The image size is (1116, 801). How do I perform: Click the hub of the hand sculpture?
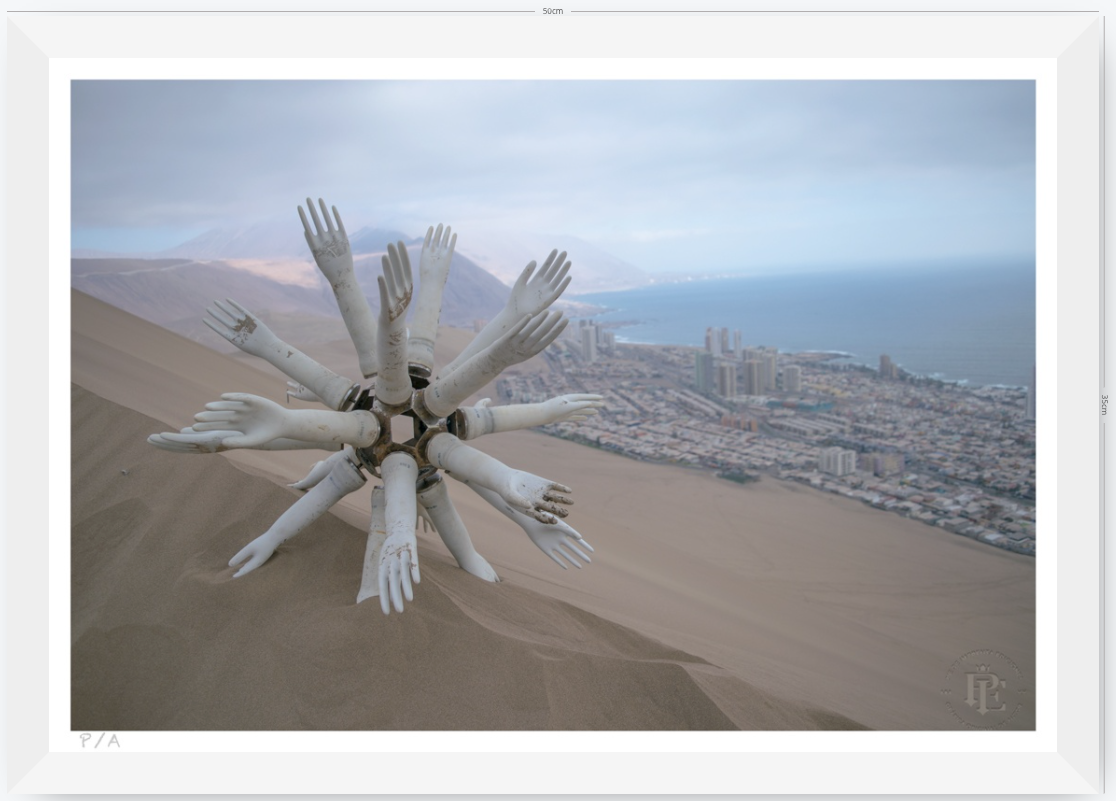coord(401,428)
